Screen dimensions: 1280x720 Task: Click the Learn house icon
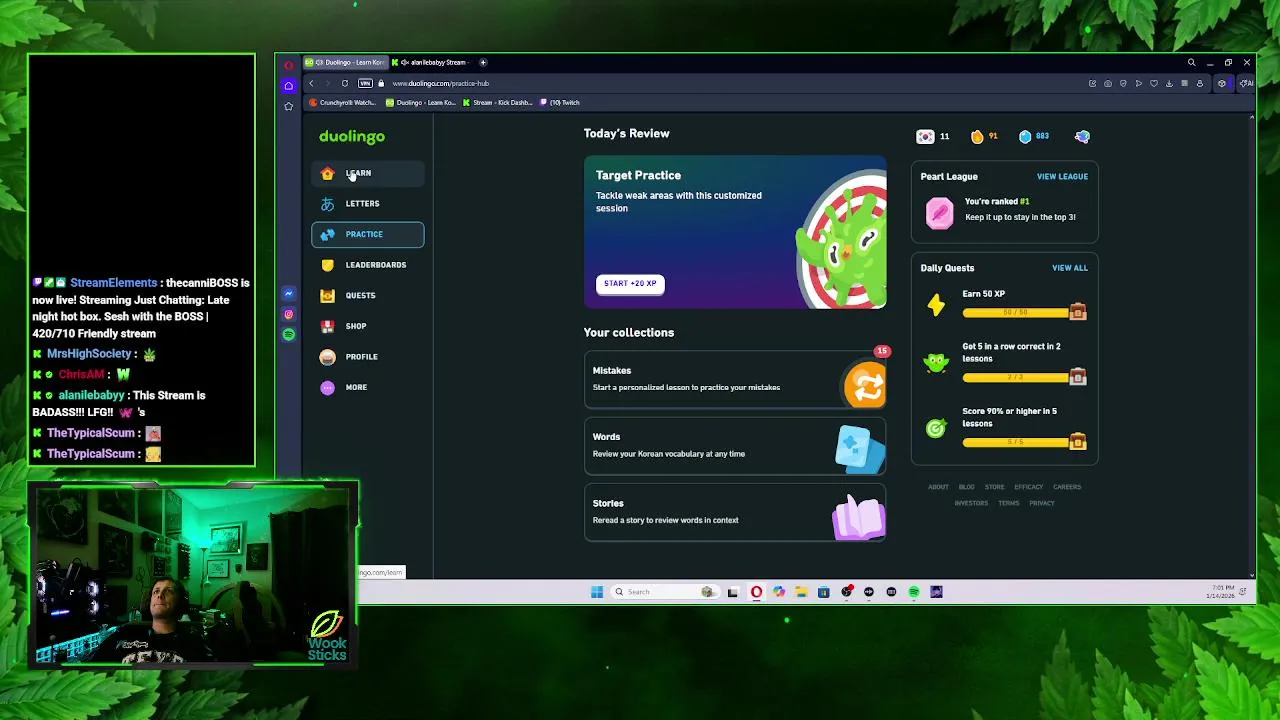327,173
